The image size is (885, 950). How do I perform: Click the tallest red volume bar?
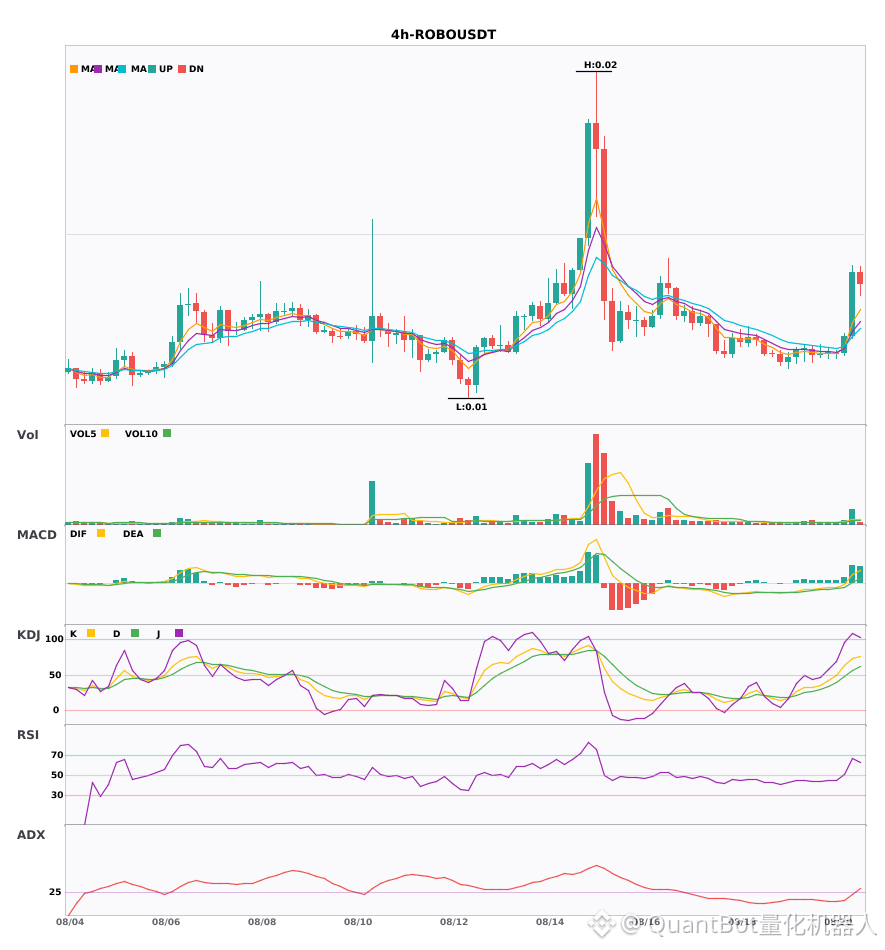tap(596, 479)
